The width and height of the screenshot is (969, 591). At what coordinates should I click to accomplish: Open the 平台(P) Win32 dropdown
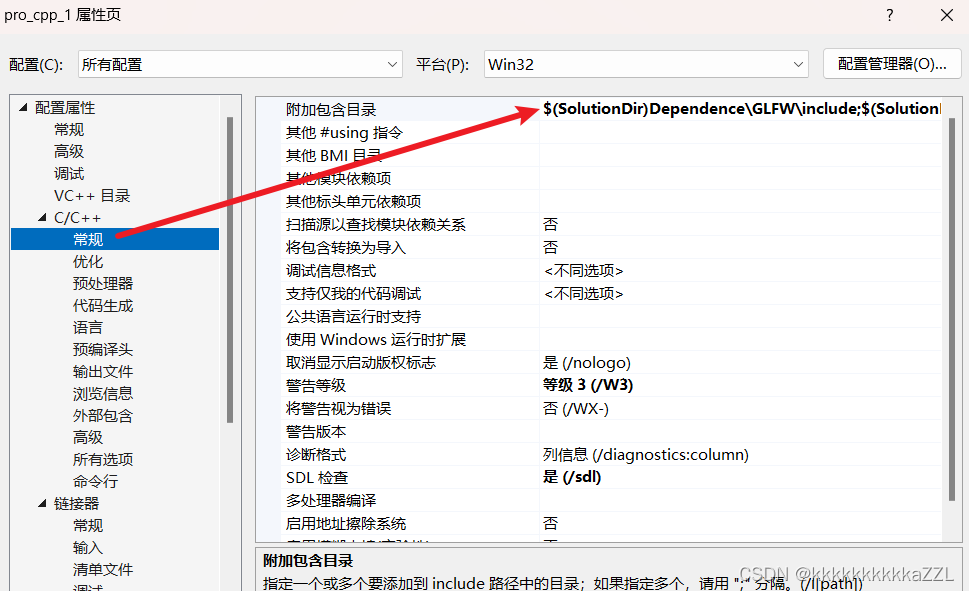[x=645, y=63]
